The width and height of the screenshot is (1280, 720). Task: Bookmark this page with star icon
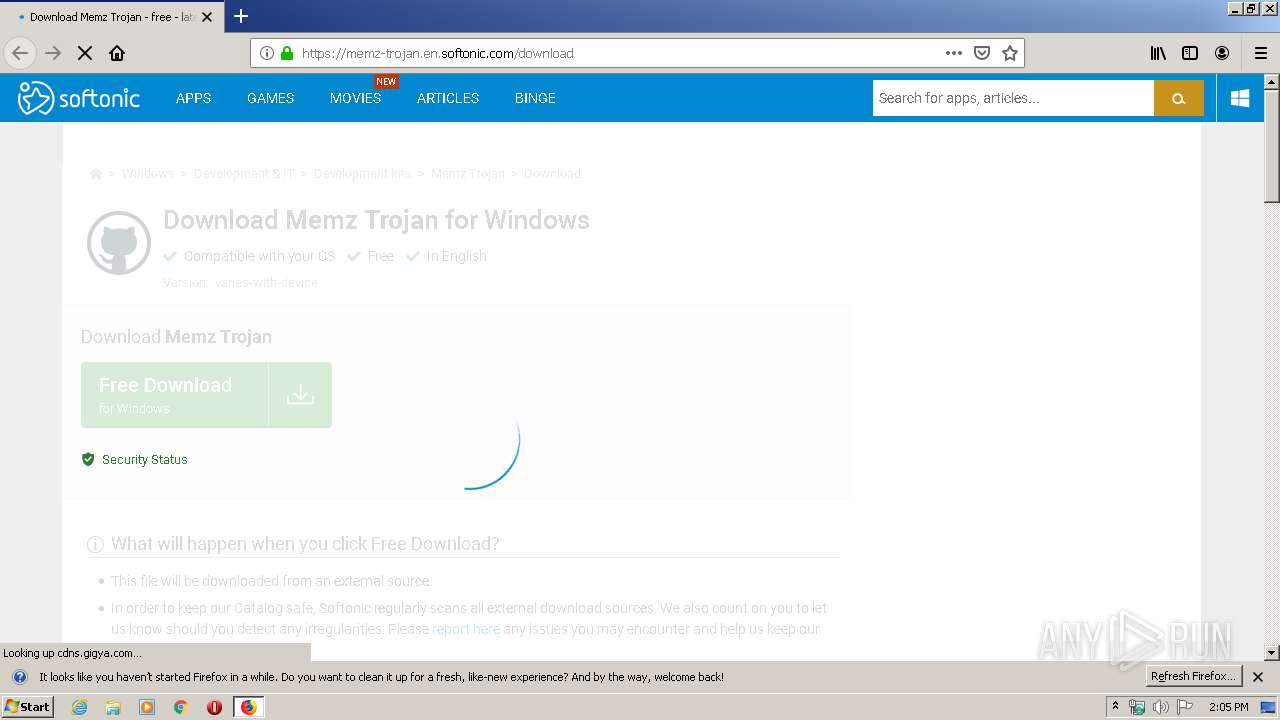click(1010, 53)
